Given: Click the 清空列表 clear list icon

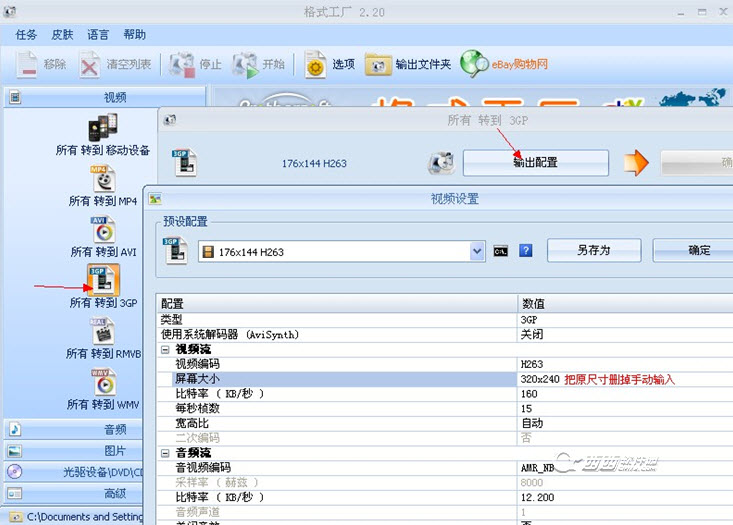Looking at the screenshot, I should click(x=89, y=65).
